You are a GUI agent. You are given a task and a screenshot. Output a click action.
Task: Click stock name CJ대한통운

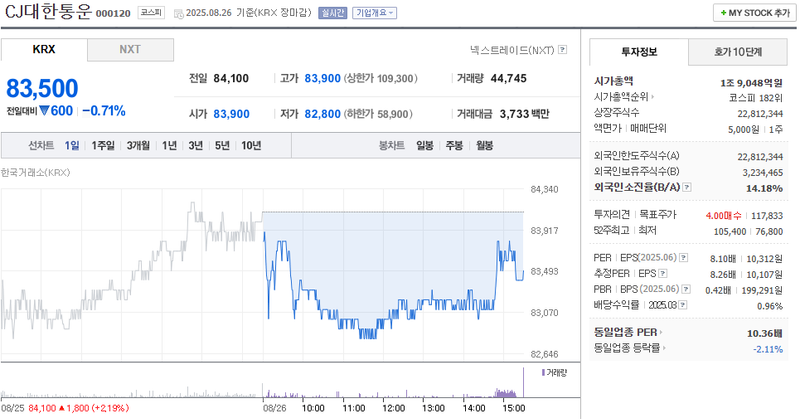coord(48,12)
